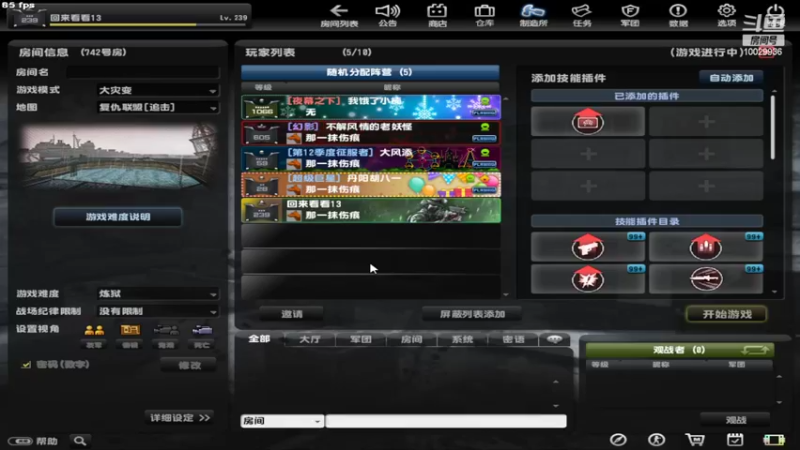Open the workshop (制造所) icon
800x450 pixels.
tap(533, 15)
